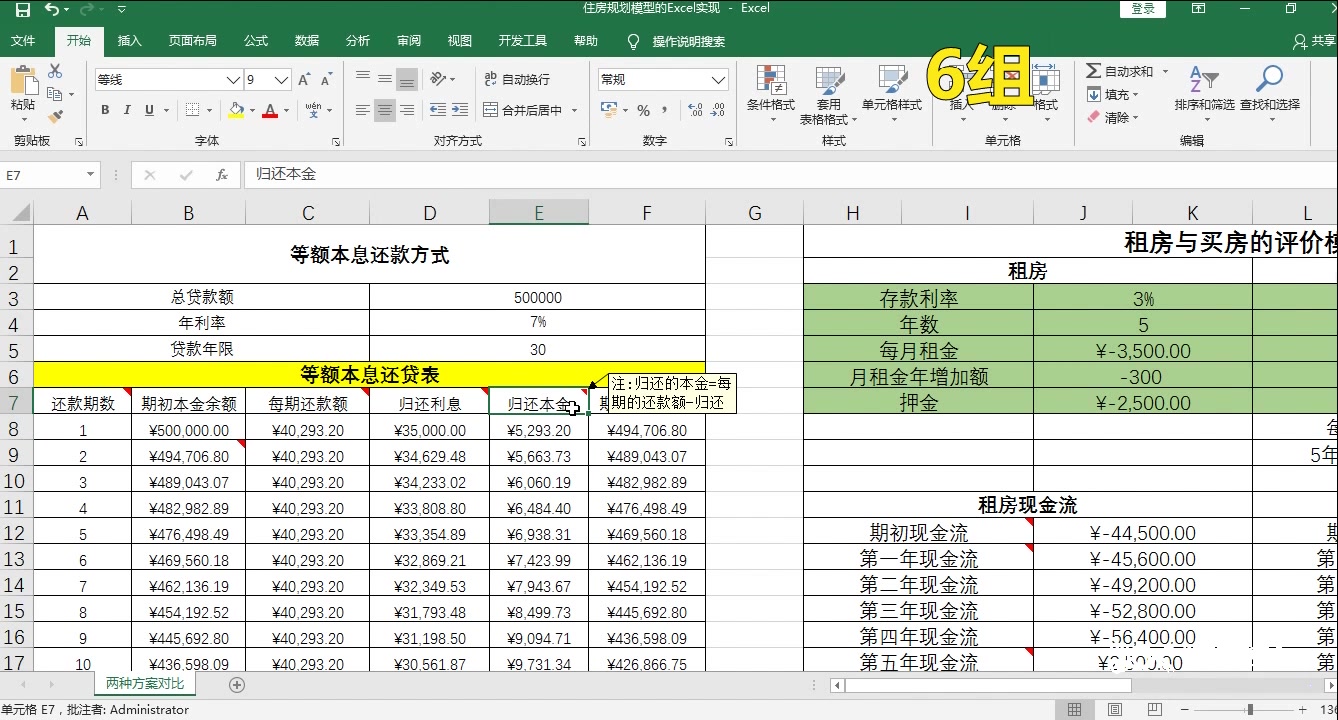Click the Decrease Decimal icon
Screen dimensions: 1338x720
click(x=718, y=110)
